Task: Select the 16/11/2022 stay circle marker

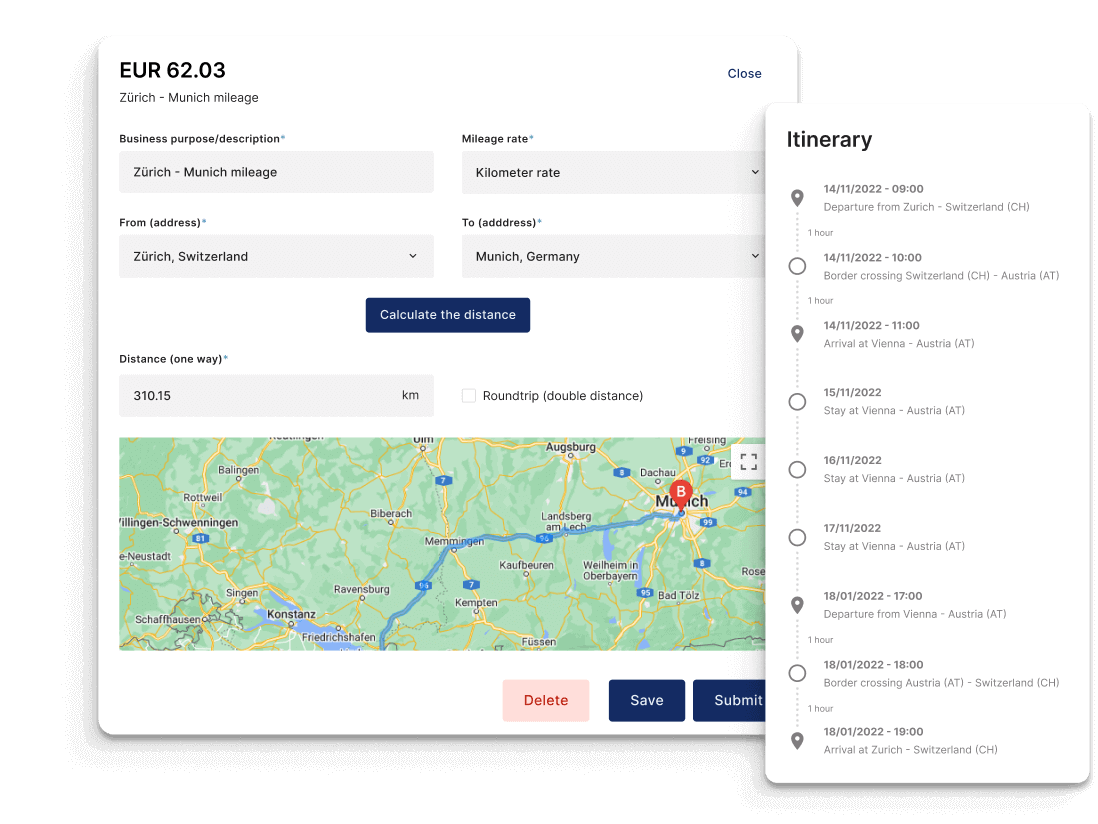Action: 797,470
